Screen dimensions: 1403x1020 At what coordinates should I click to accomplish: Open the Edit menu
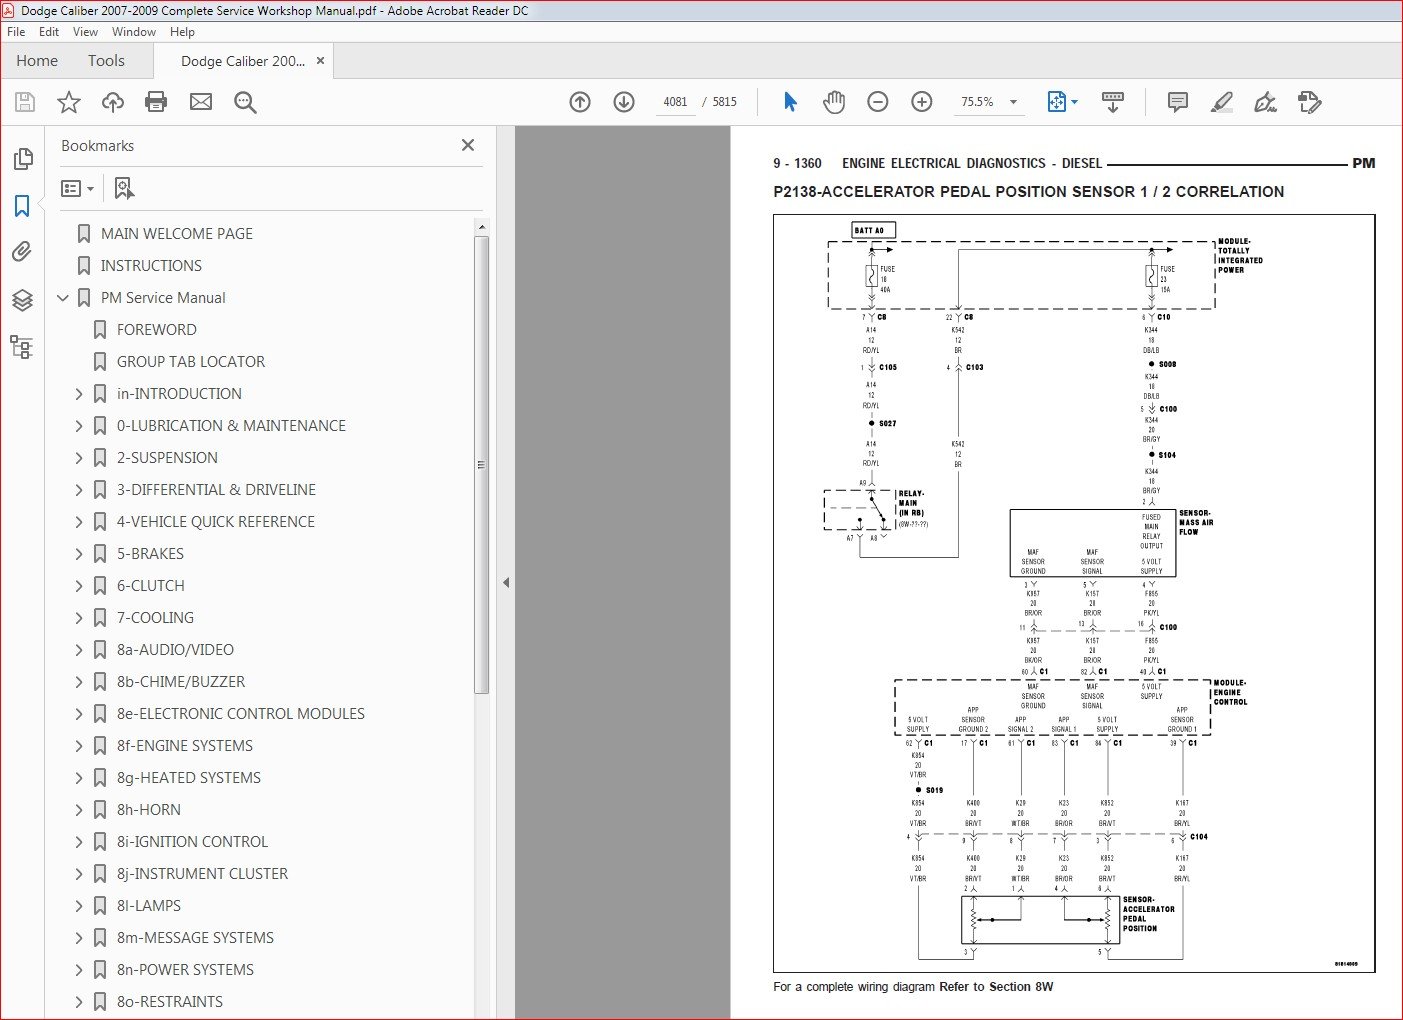pos(49,32)
